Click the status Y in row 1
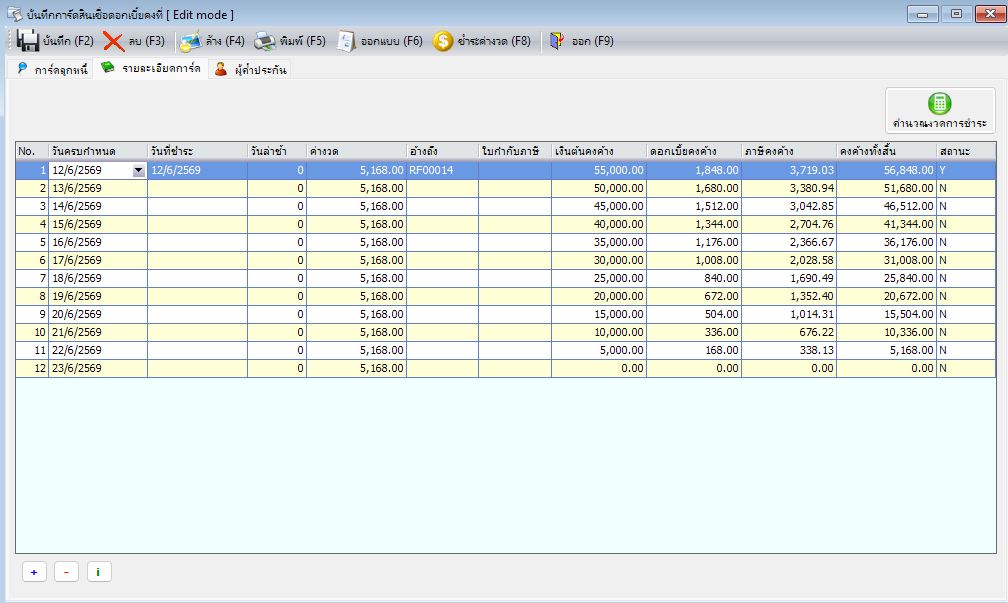Image resolution: width=1008 pixels, height=603 pixels. point(966,170)
